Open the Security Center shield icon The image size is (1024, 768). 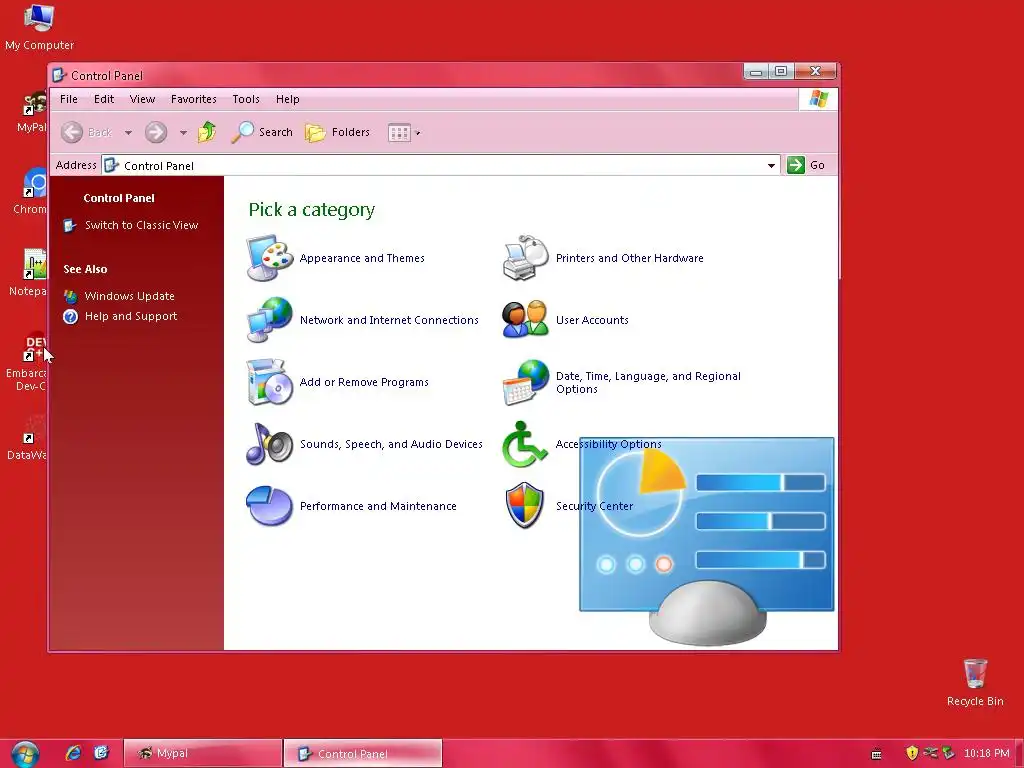(525, 505)
